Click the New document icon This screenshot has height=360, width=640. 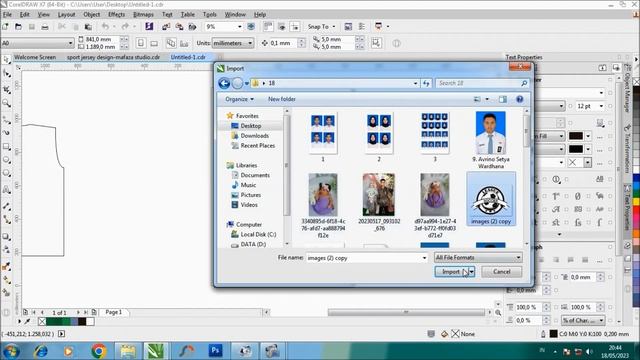(6, 27)
